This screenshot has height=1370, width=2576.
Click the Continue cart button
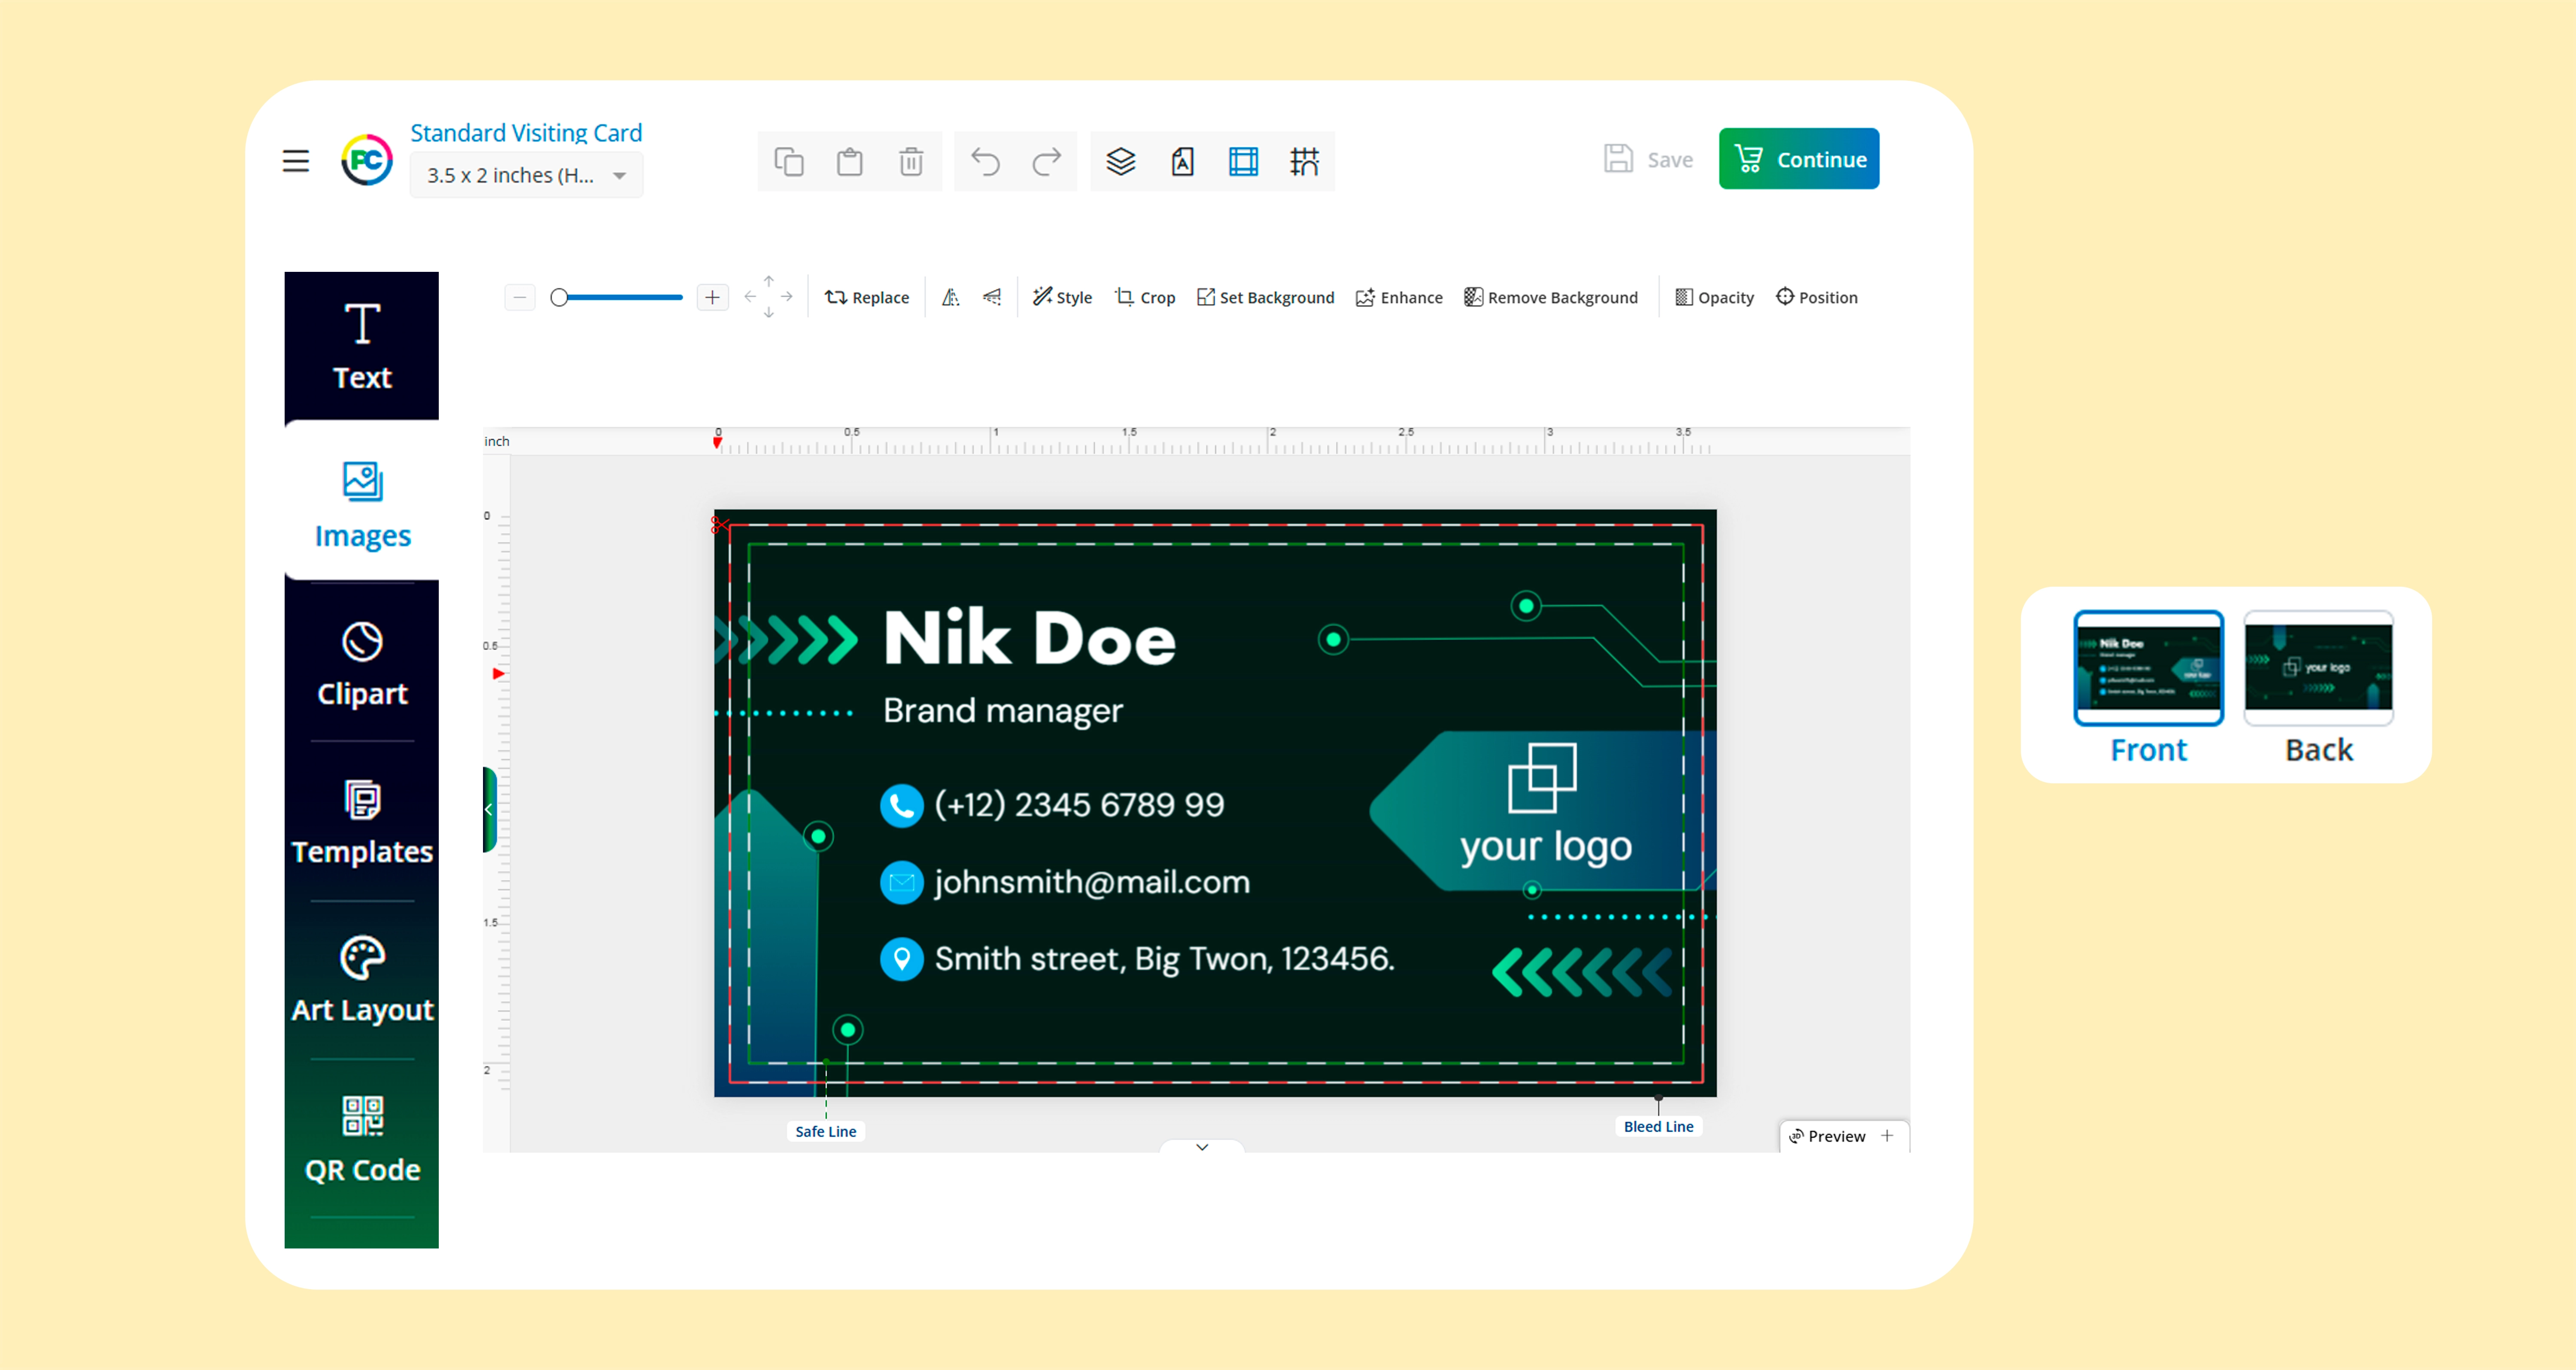click(x=1798, y=158)
